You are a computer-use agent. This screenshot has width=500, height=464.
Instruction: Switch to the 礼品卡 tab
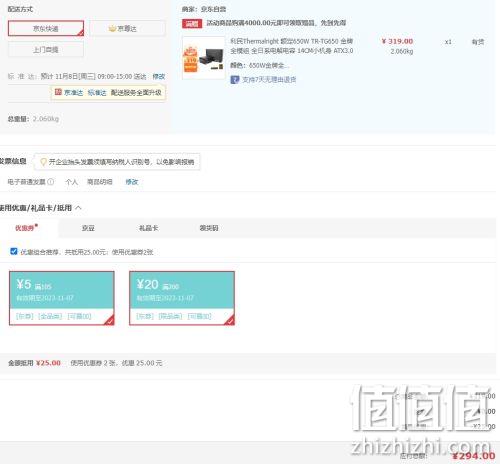click(x=148, y=228)
